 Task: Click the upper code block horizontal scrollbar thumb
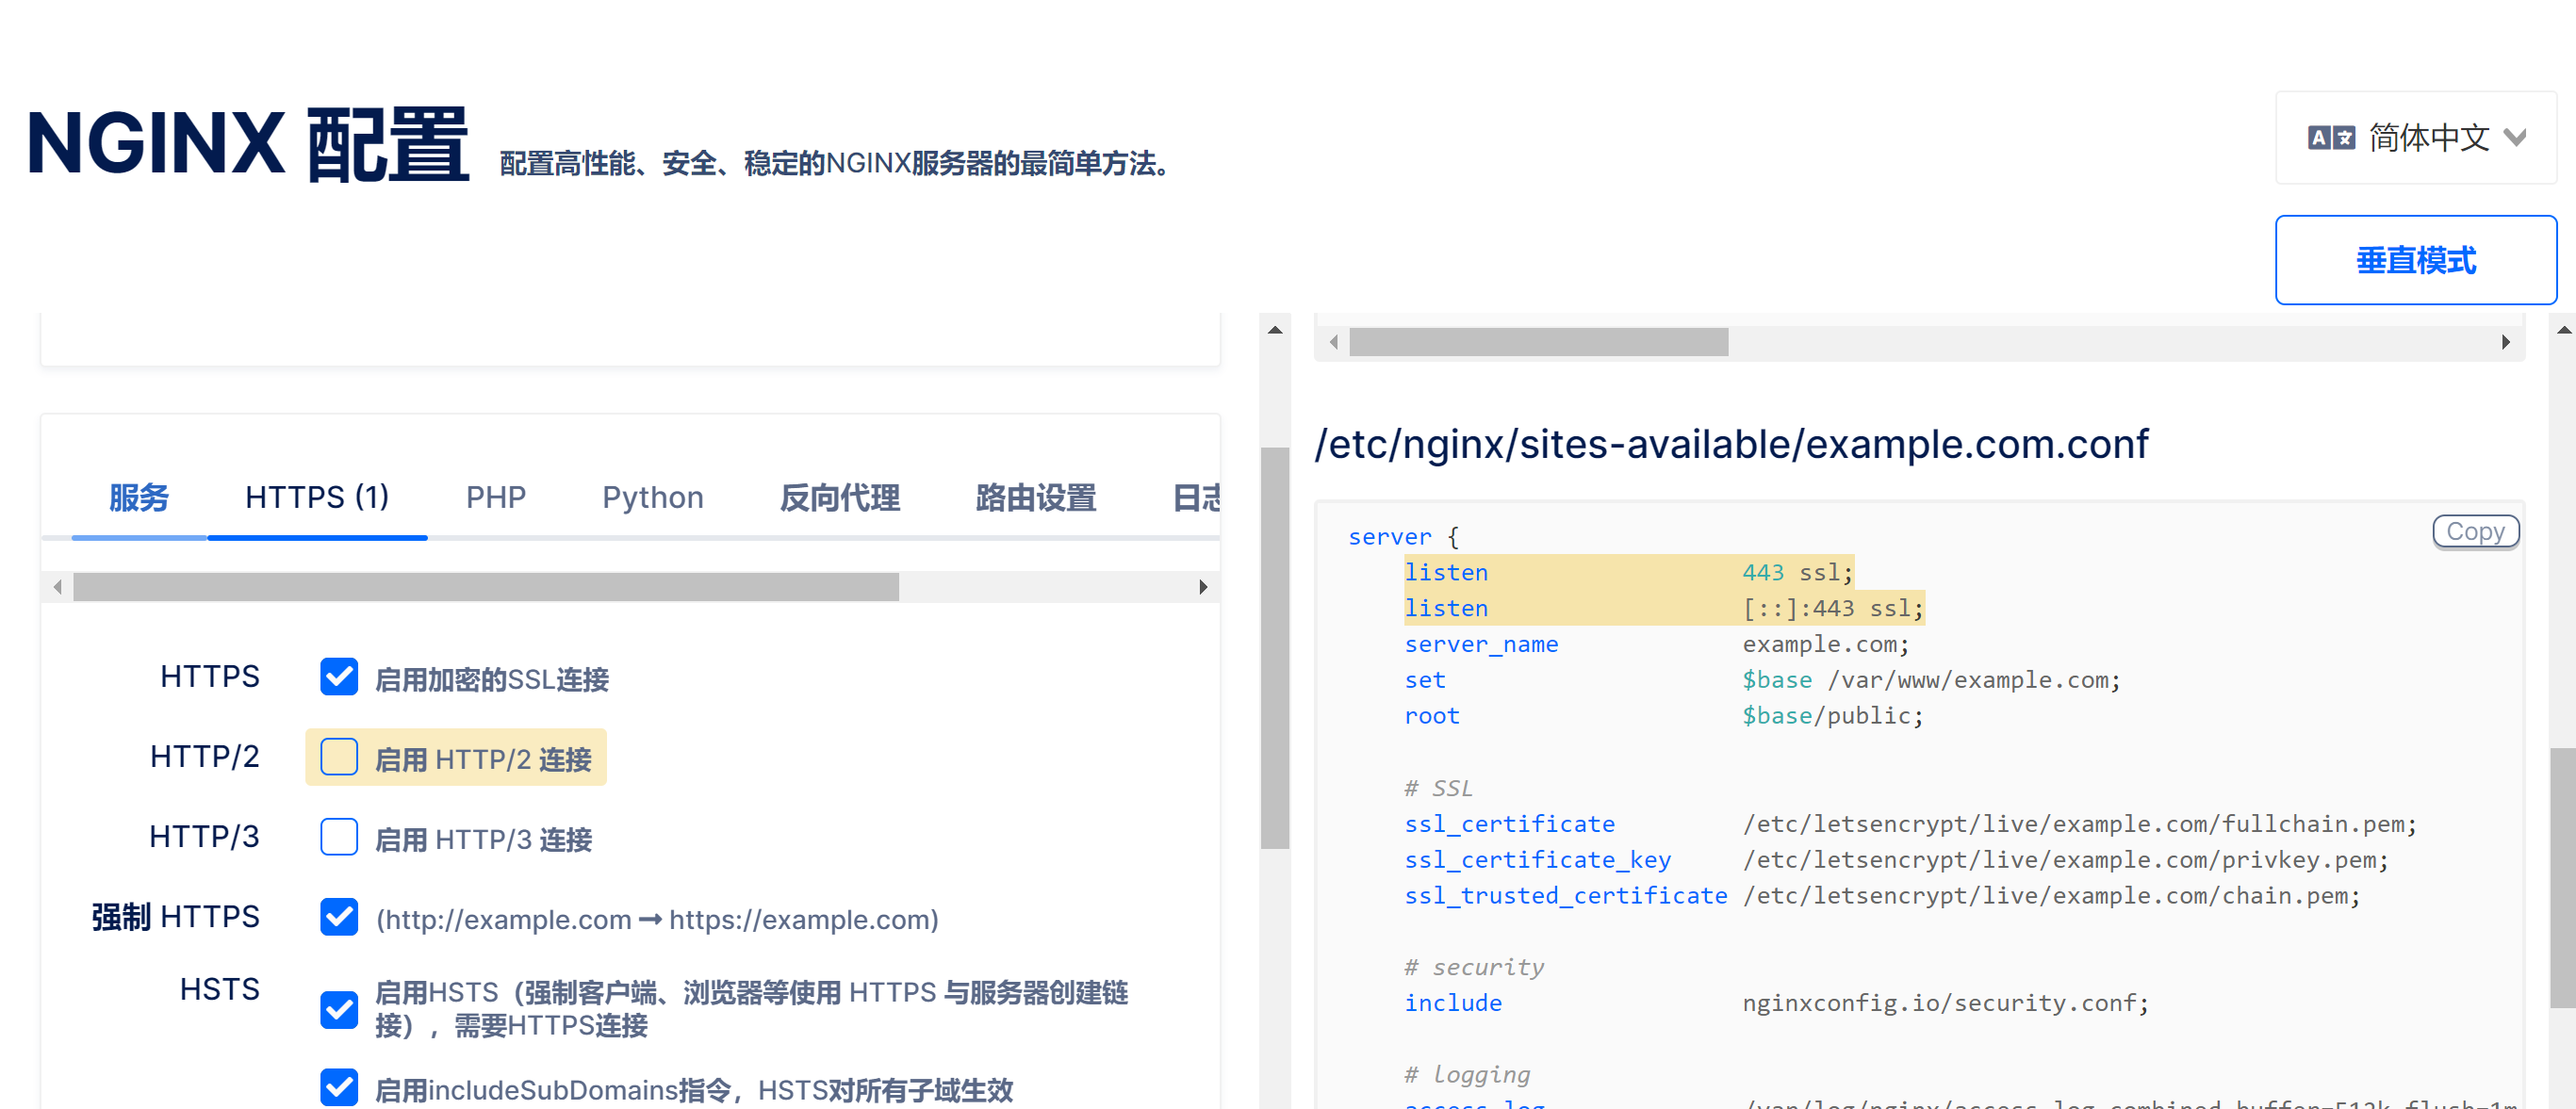(x=1539, y=342)
